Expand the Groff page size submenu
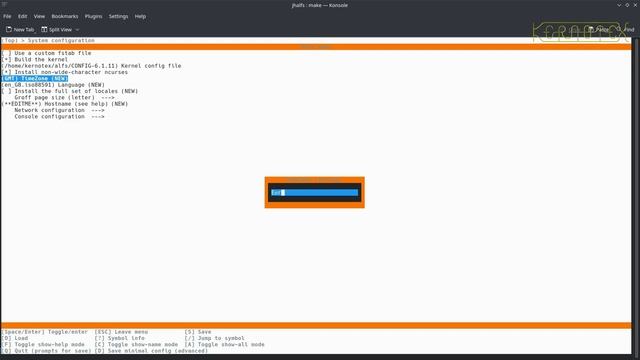The image size is (640, 360). (x=64, y=98)
